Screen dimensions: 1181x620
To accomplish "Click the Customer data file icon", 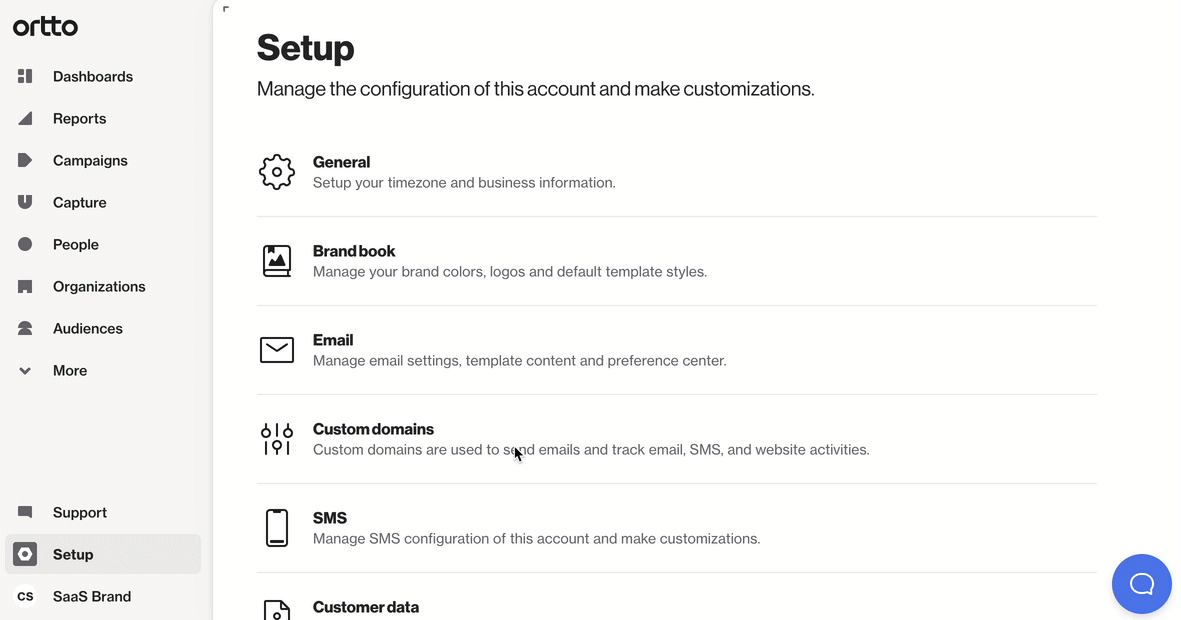I will point(277,609).
